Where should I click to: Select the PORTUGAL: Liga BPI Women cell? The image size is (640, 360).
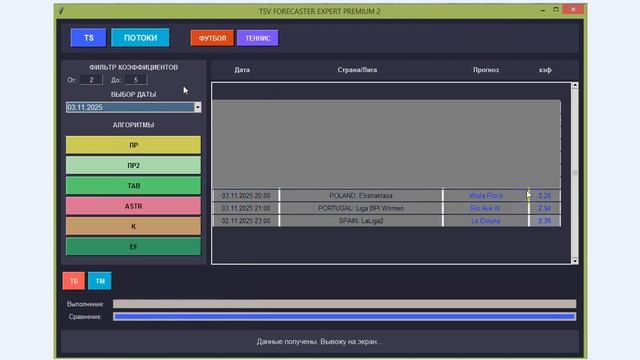click(361, 208)
